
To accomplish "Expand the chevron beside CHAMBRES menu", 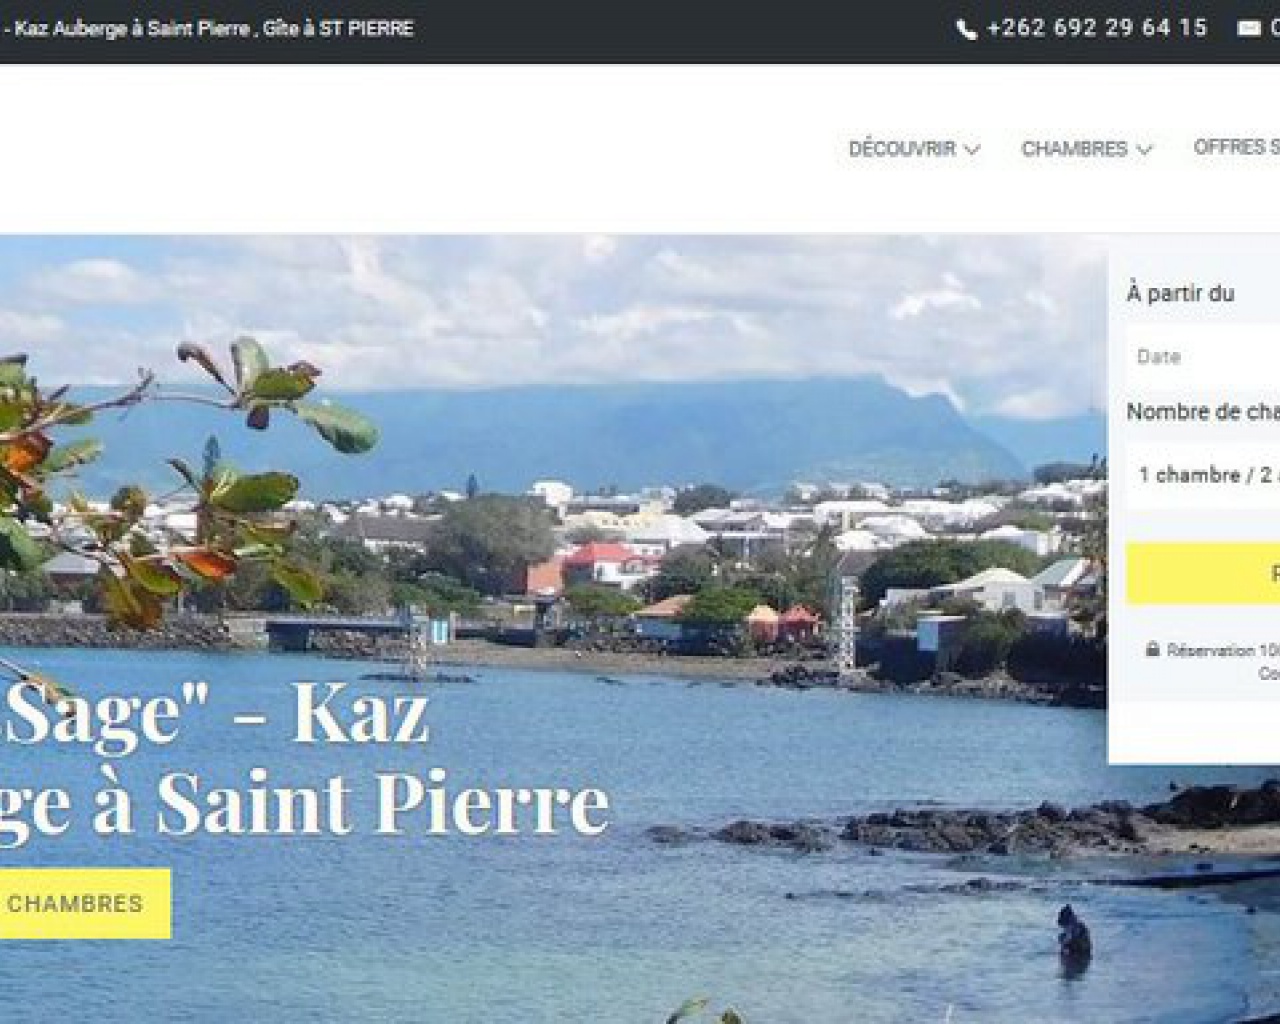I will click(1144, 149).
